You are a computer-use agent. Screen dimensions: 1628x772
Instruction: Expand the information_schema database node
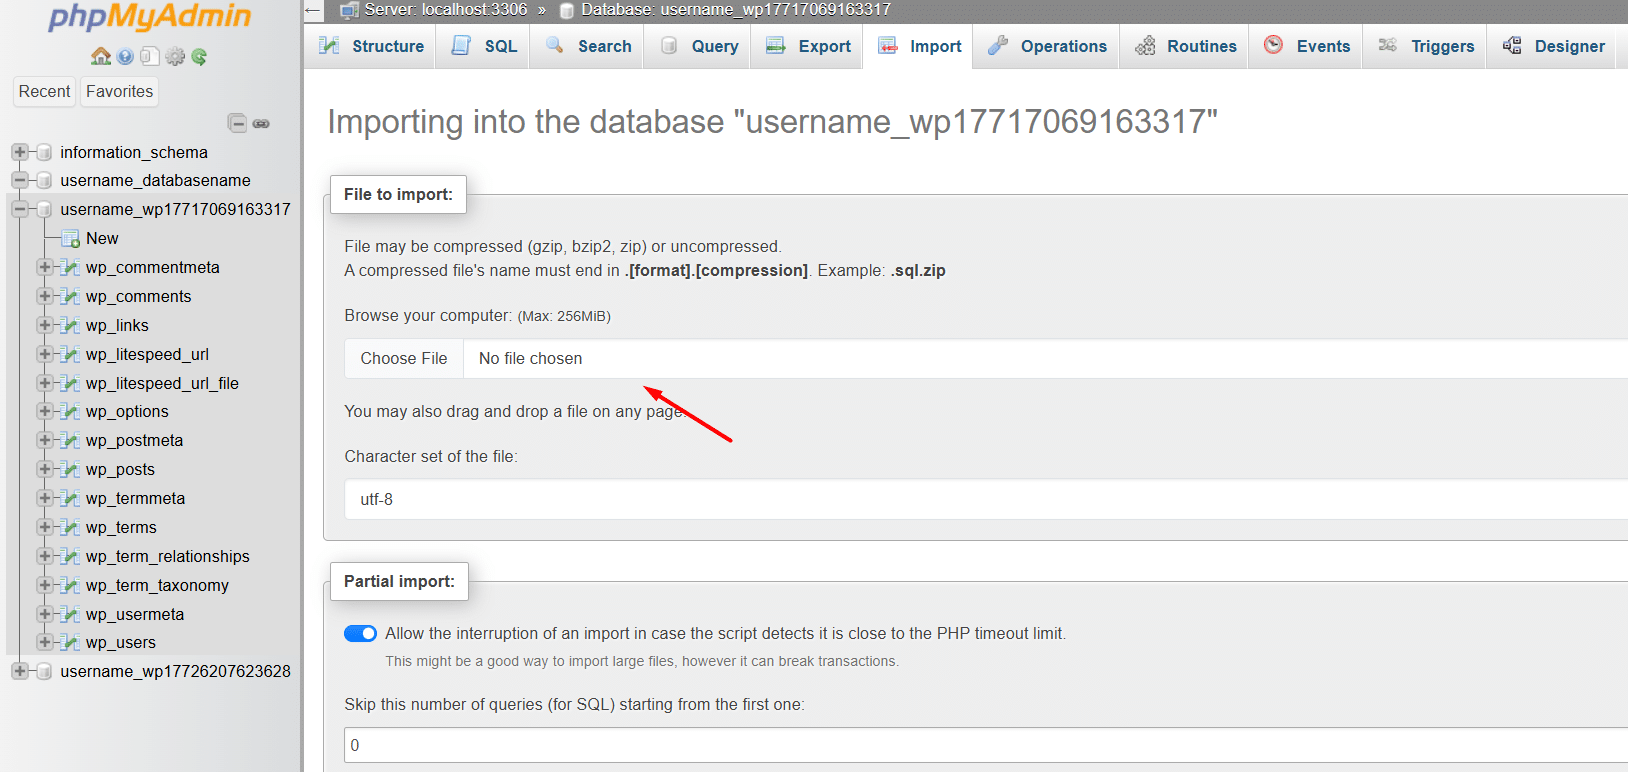19,152
